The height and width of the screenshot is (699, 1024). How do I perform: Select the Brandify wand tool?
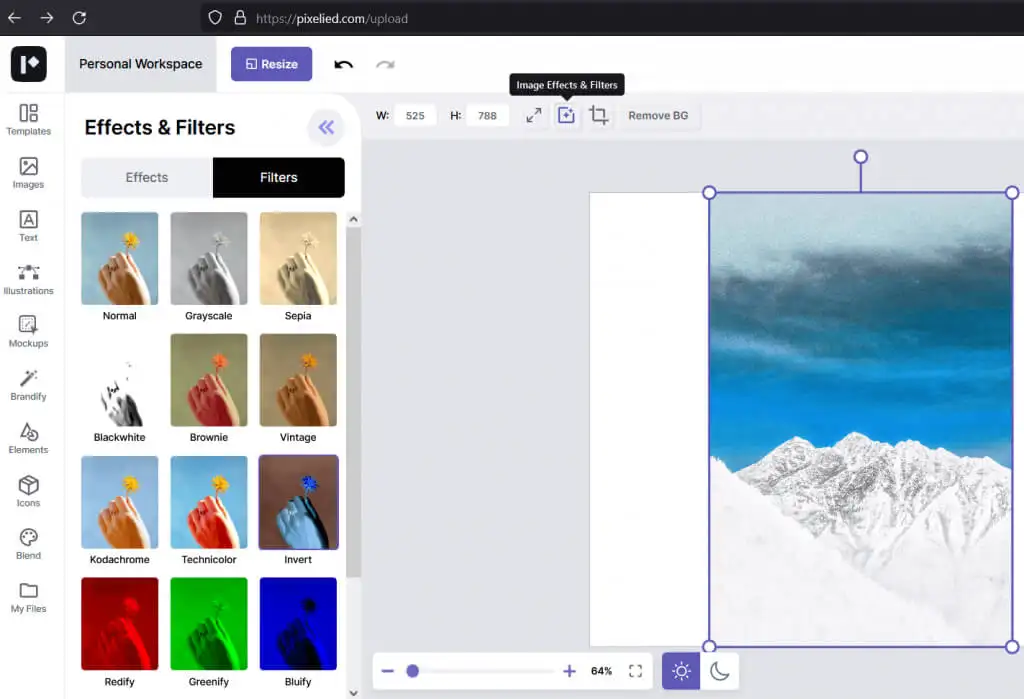[x=28, y=384]
